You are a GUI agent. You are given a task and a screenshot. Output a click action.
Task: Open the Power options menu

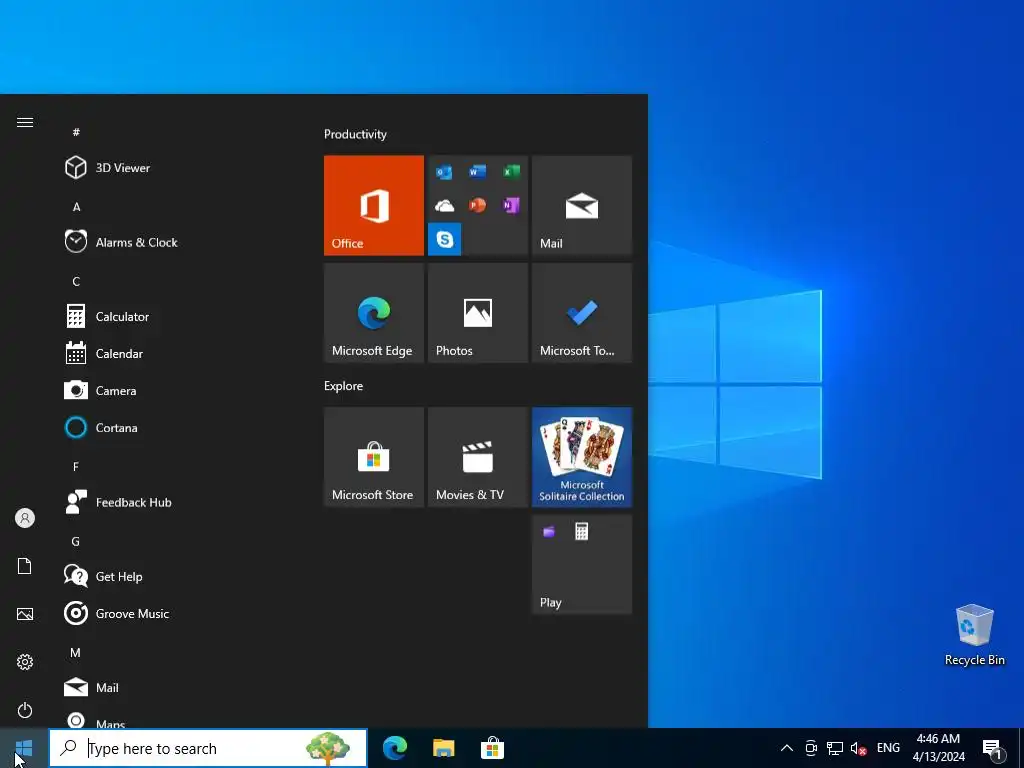pos(25,710)
